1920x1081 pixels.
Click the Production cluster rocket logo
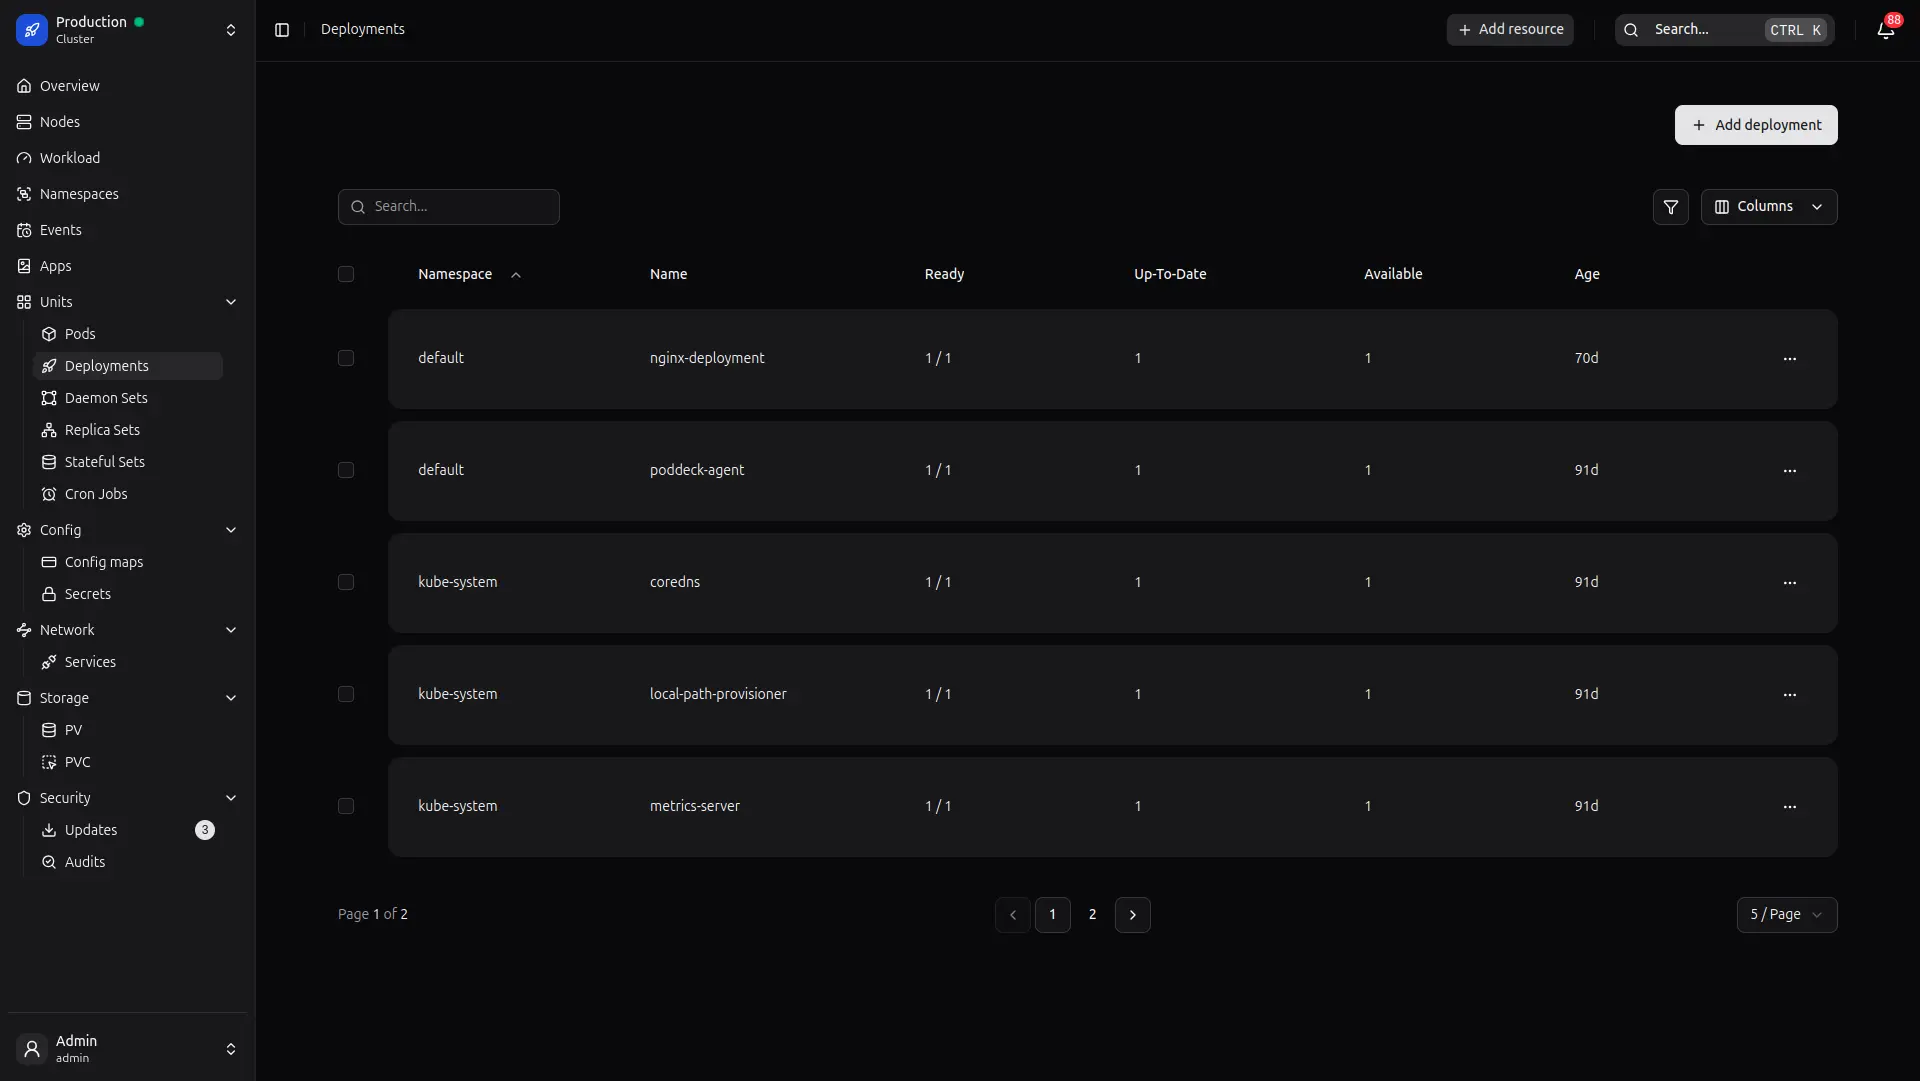32,30
